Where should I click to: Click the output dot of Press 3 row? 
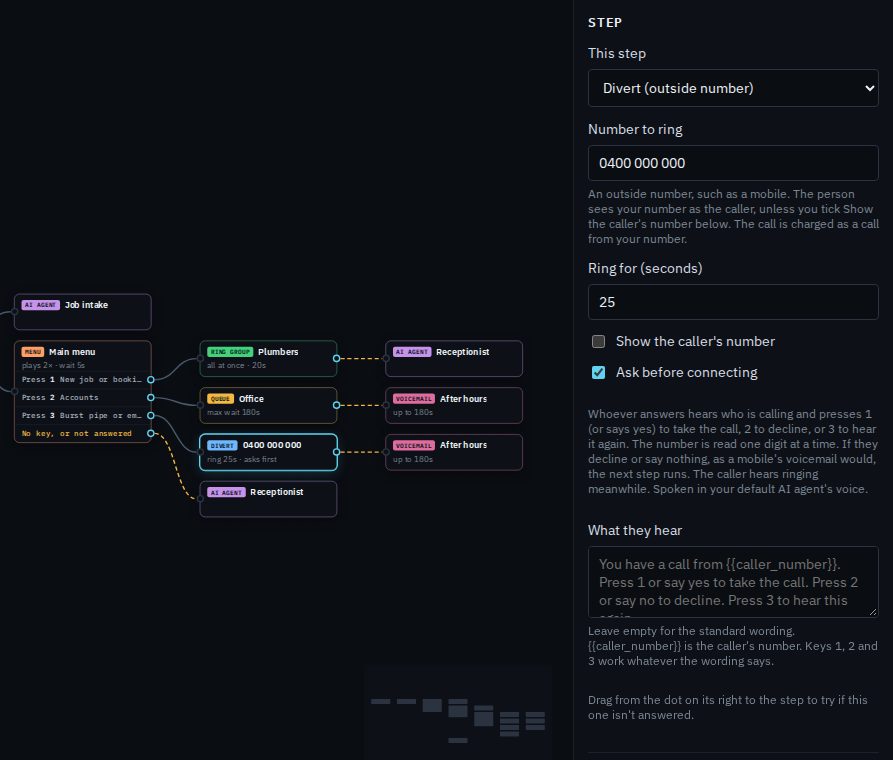click(x=151, y=415)
